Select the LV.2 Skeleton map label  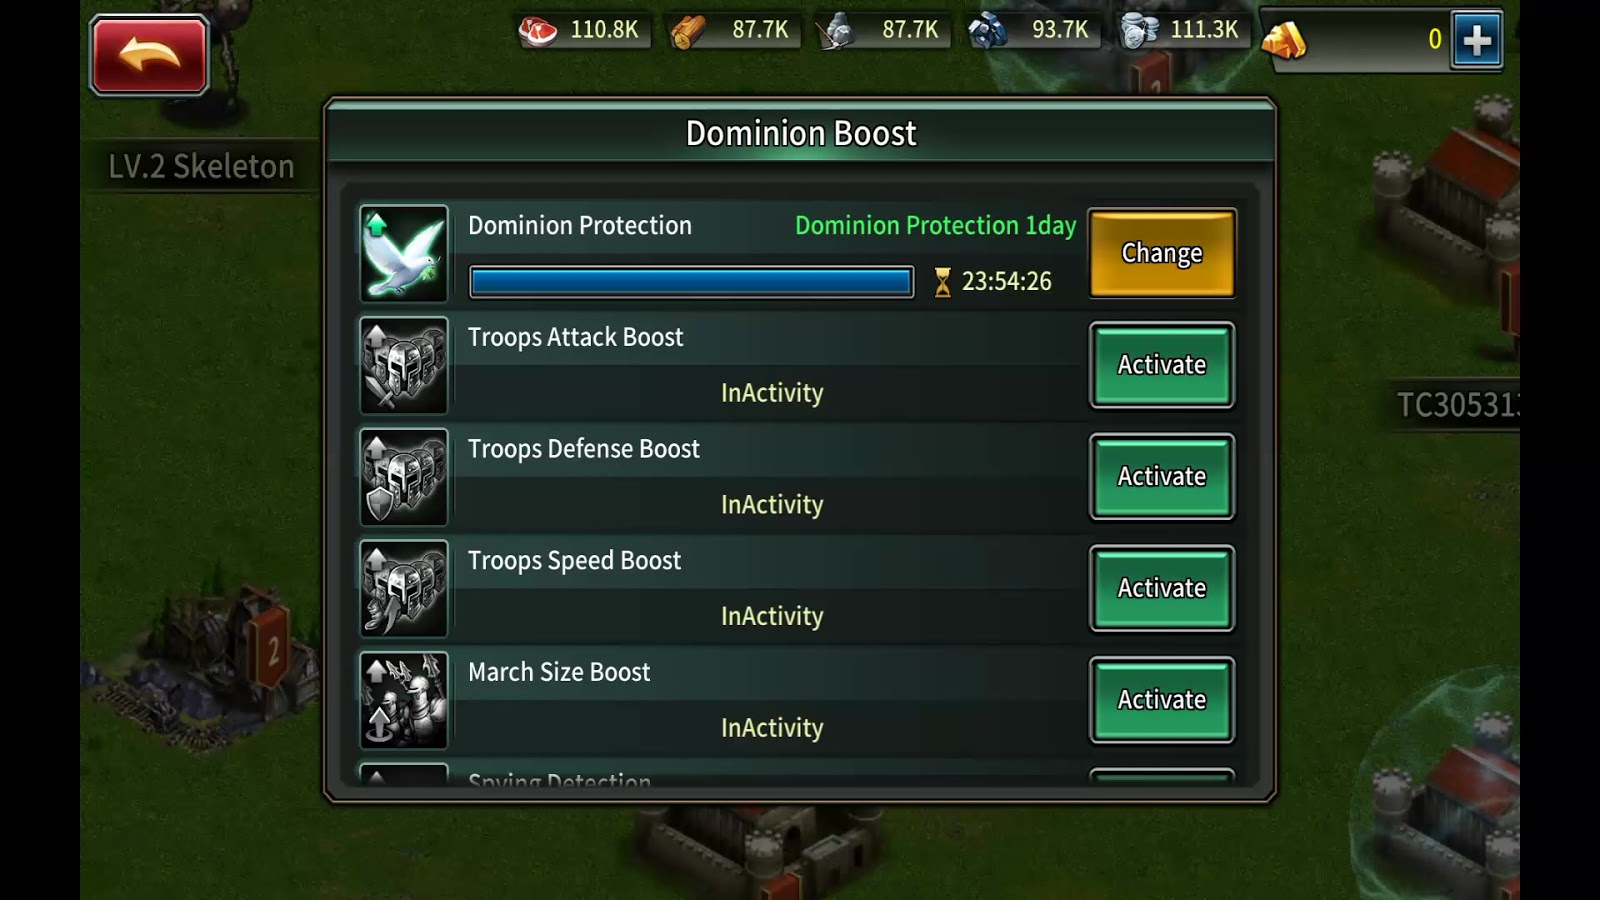[202, 166]
